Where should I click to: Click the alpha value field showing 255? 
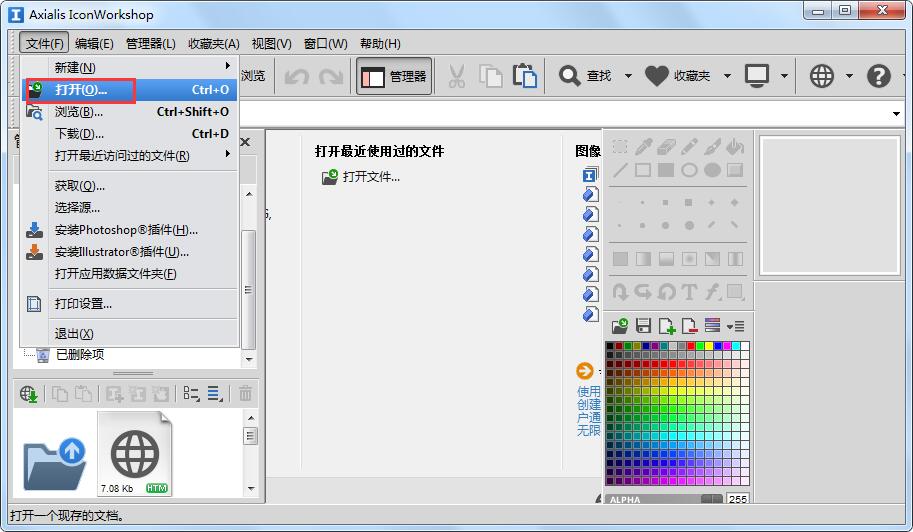(x=738, y=499)
